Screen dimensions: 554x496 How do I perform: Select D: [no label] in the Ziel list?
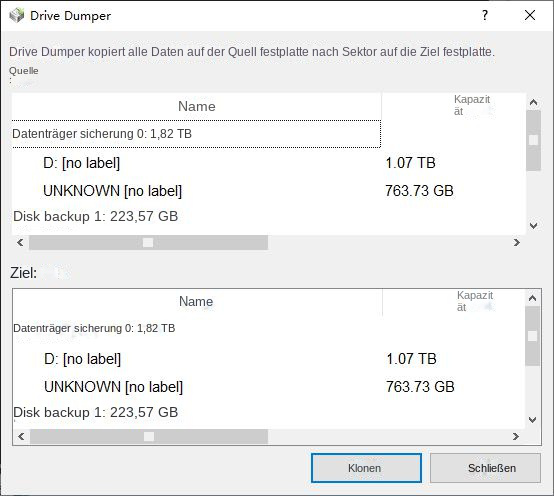(x=83, y=359)
